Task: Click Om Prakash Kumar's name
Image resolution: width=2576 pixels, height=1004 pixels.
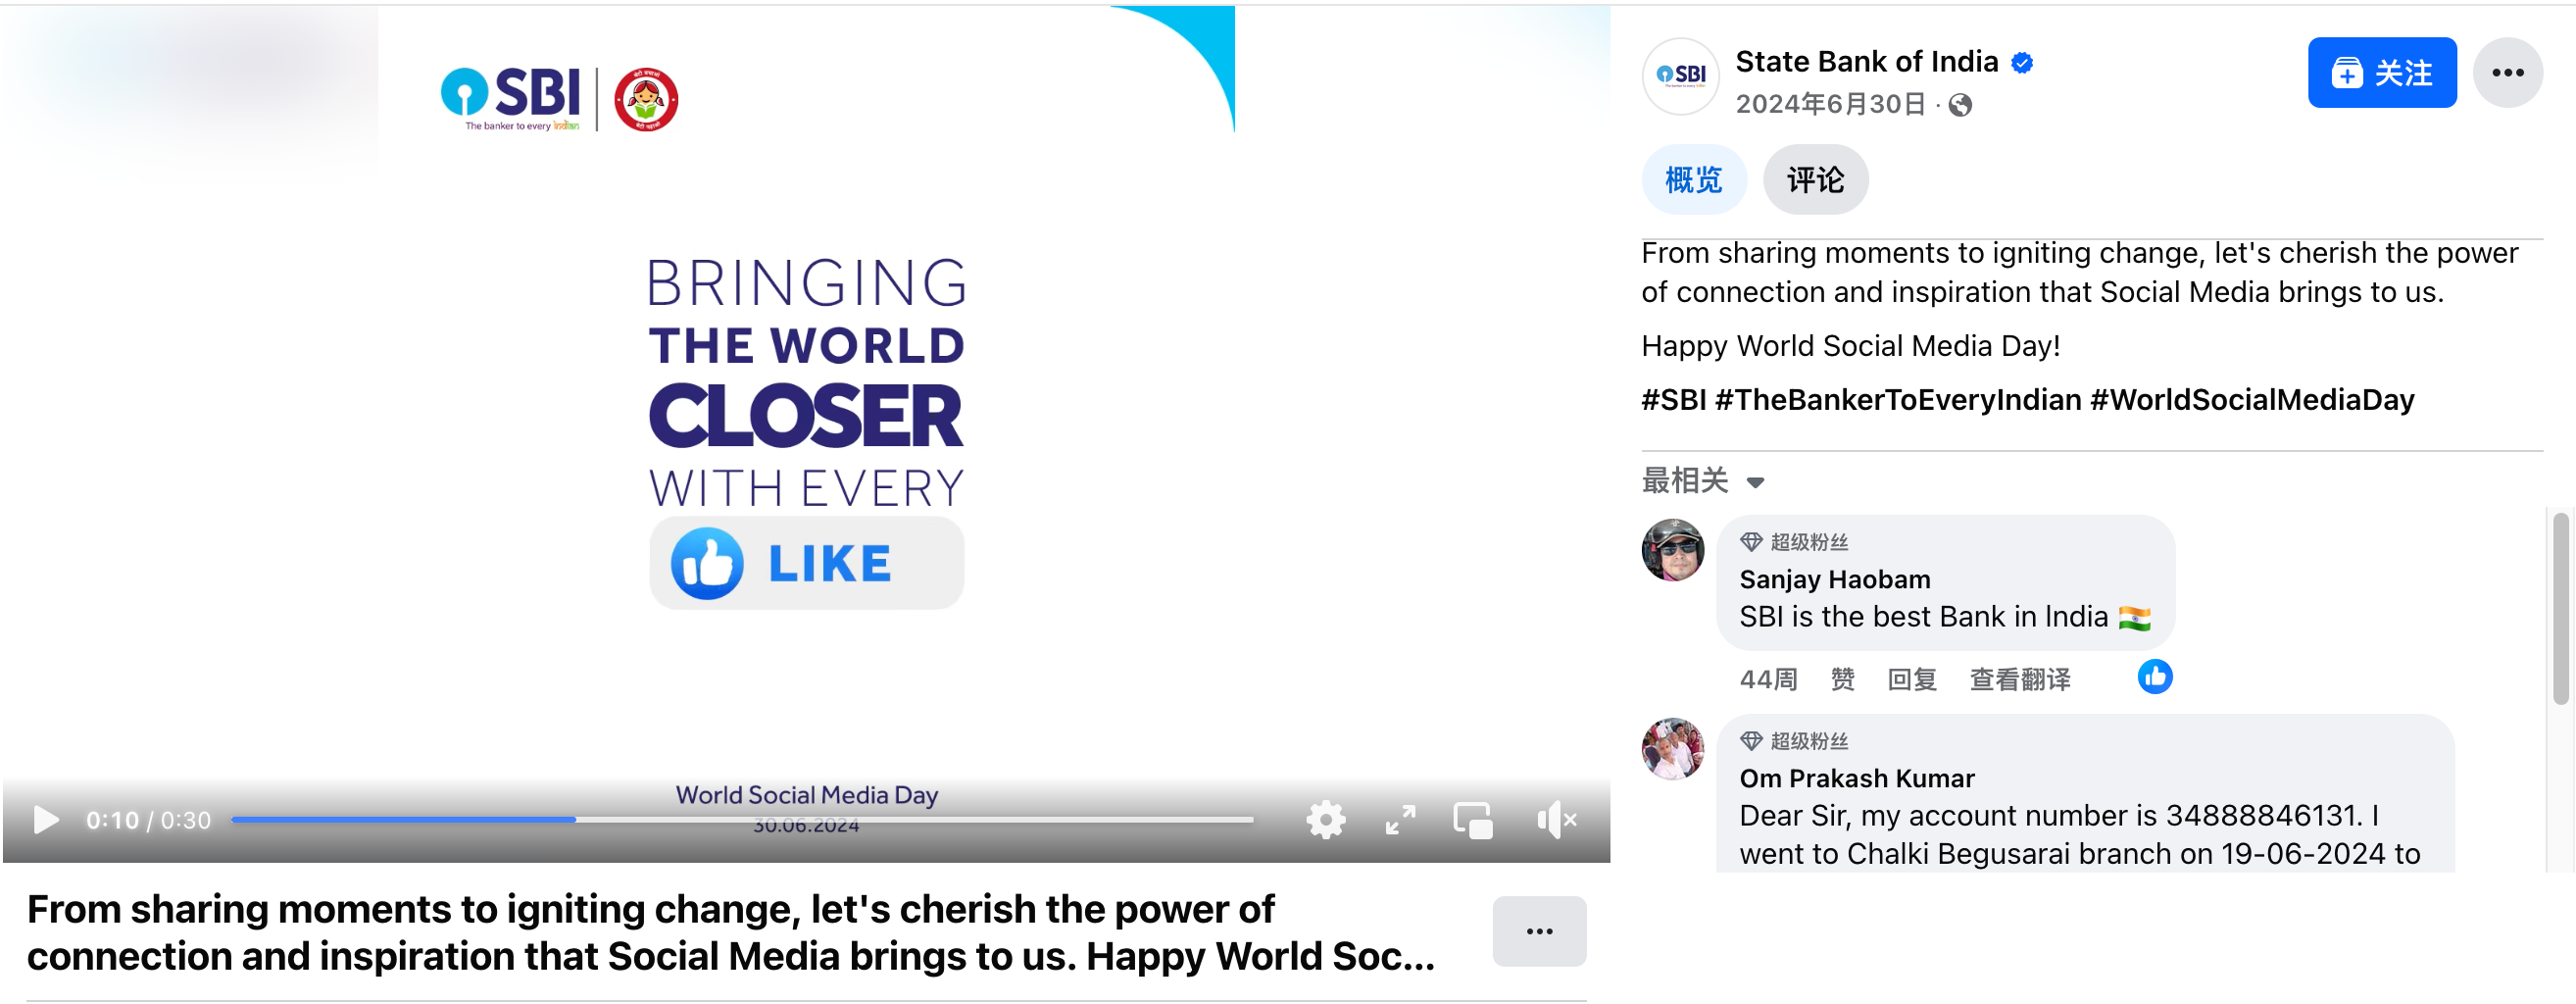Action: (x=1856, y=778)
